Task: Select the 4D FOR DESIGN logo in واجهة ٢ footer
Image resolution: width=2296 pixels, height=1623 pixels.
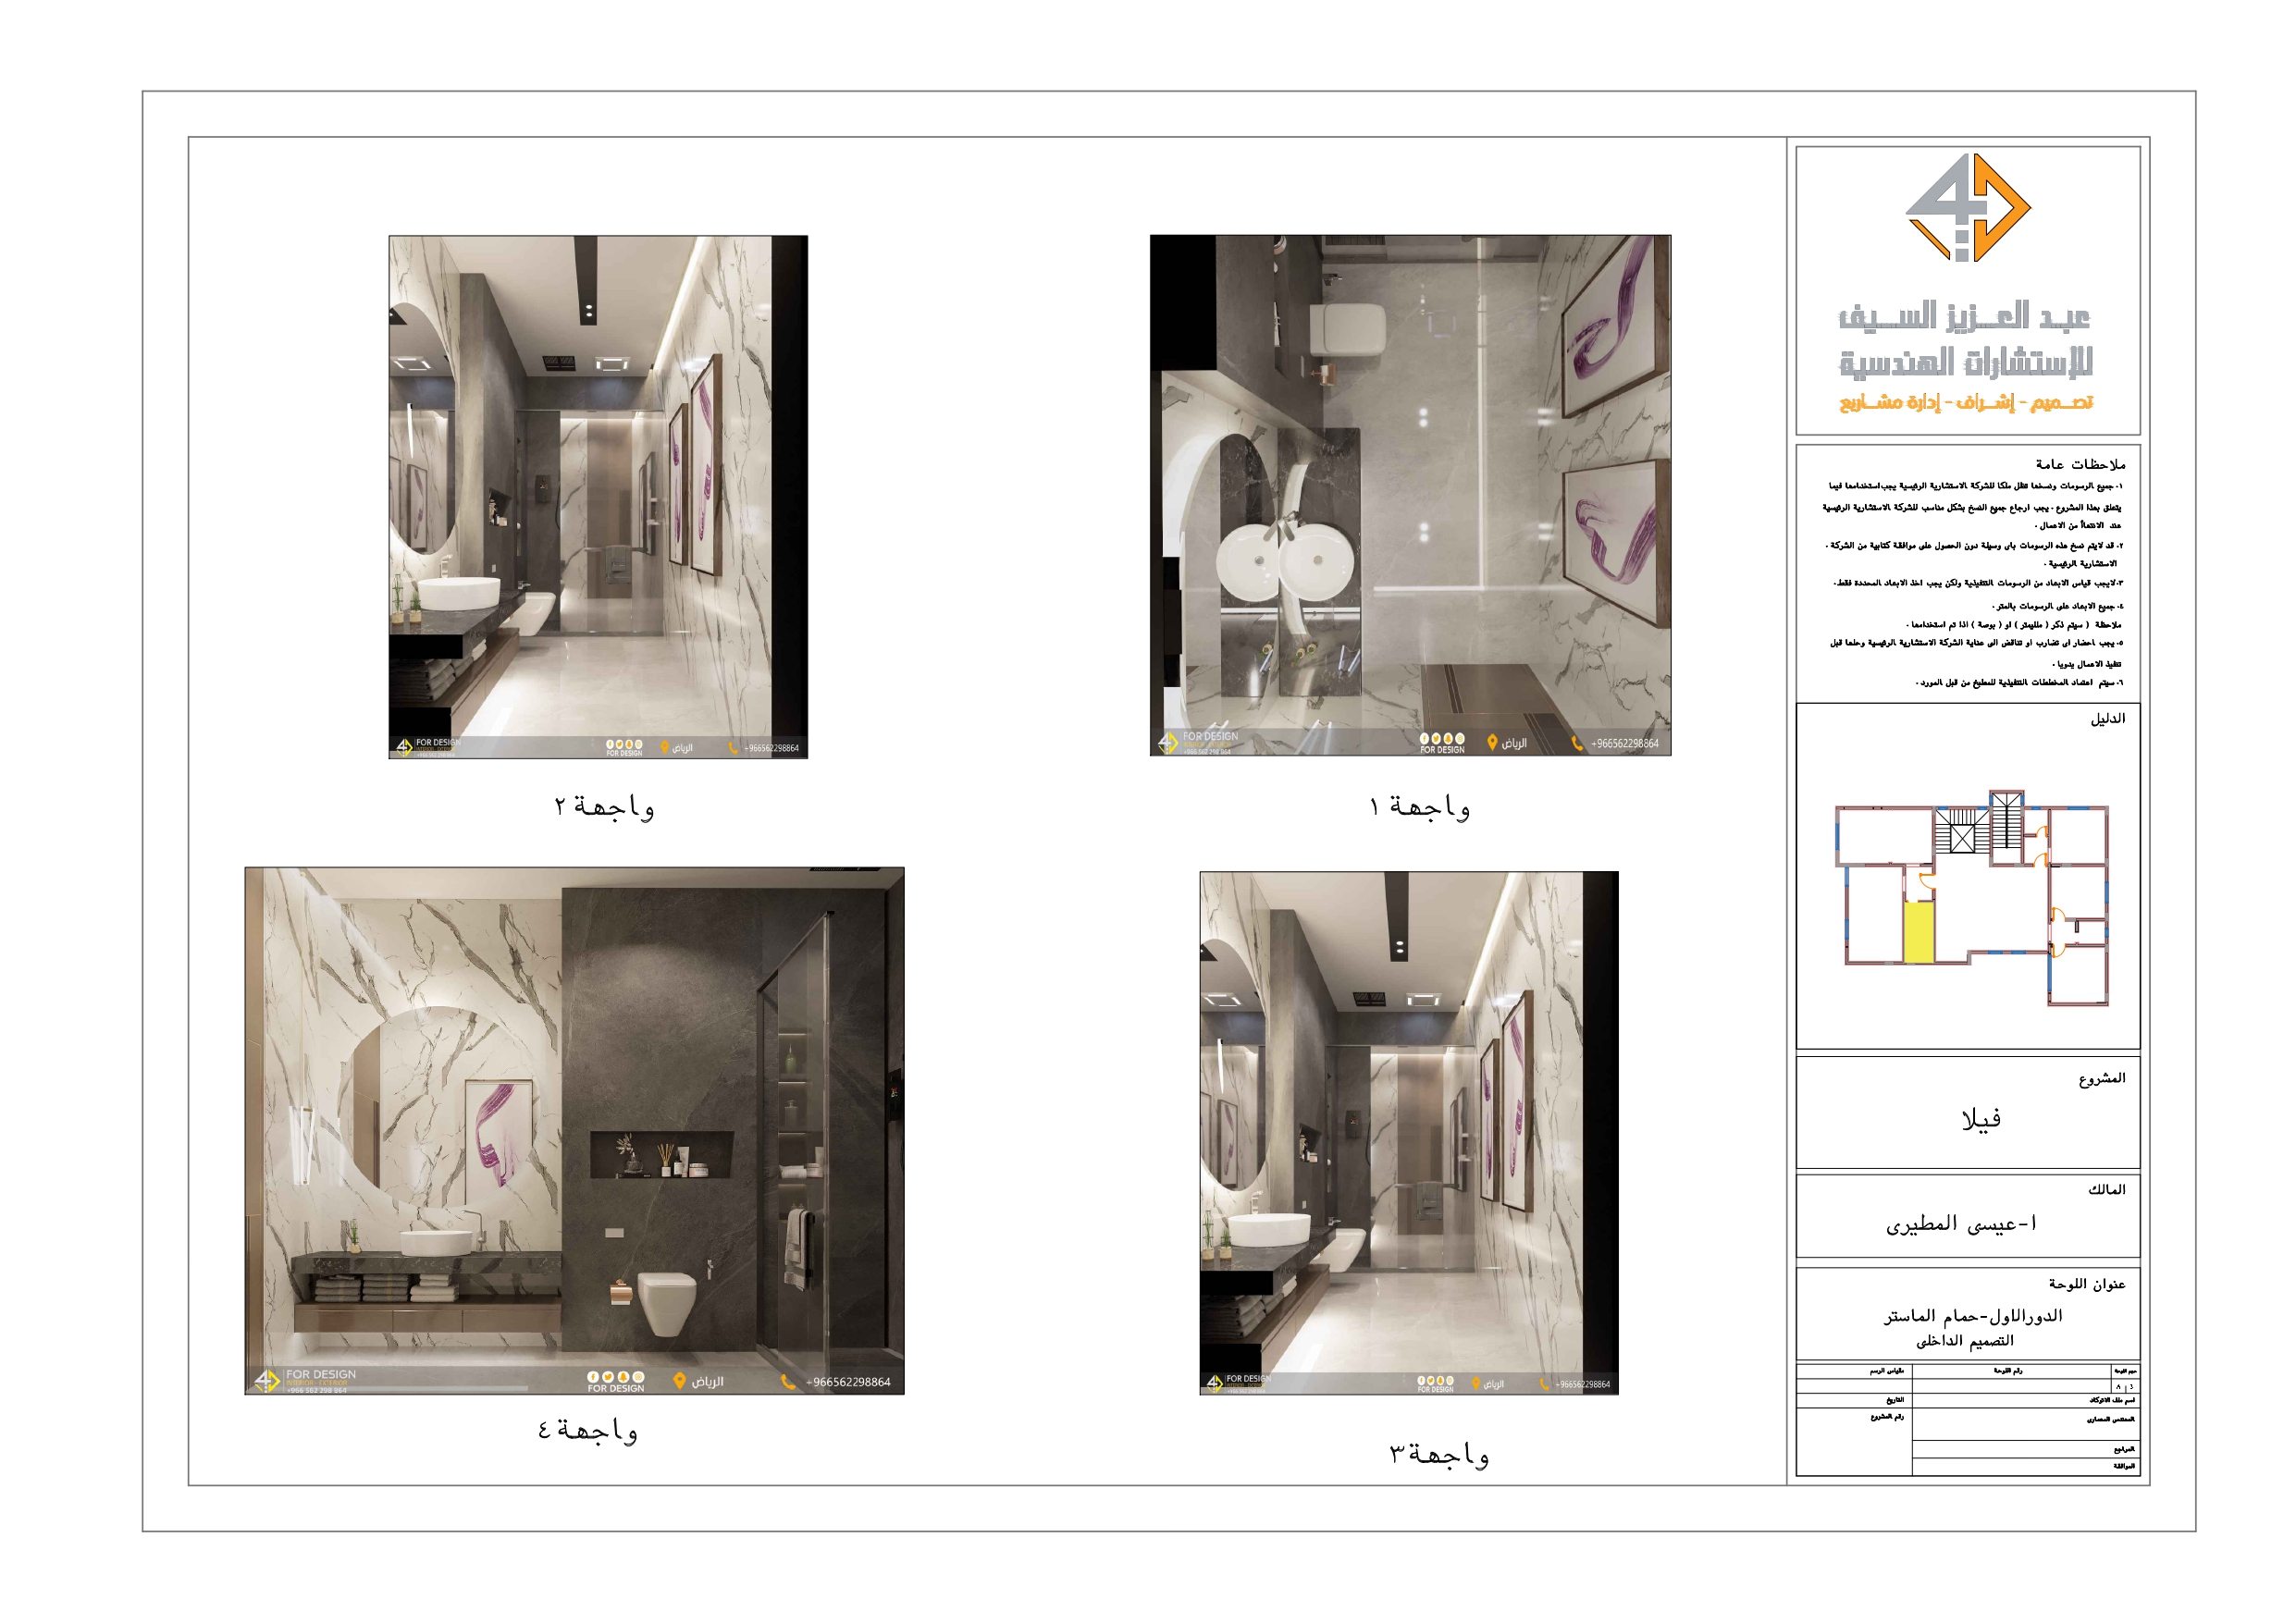Action: click(406, 748)
